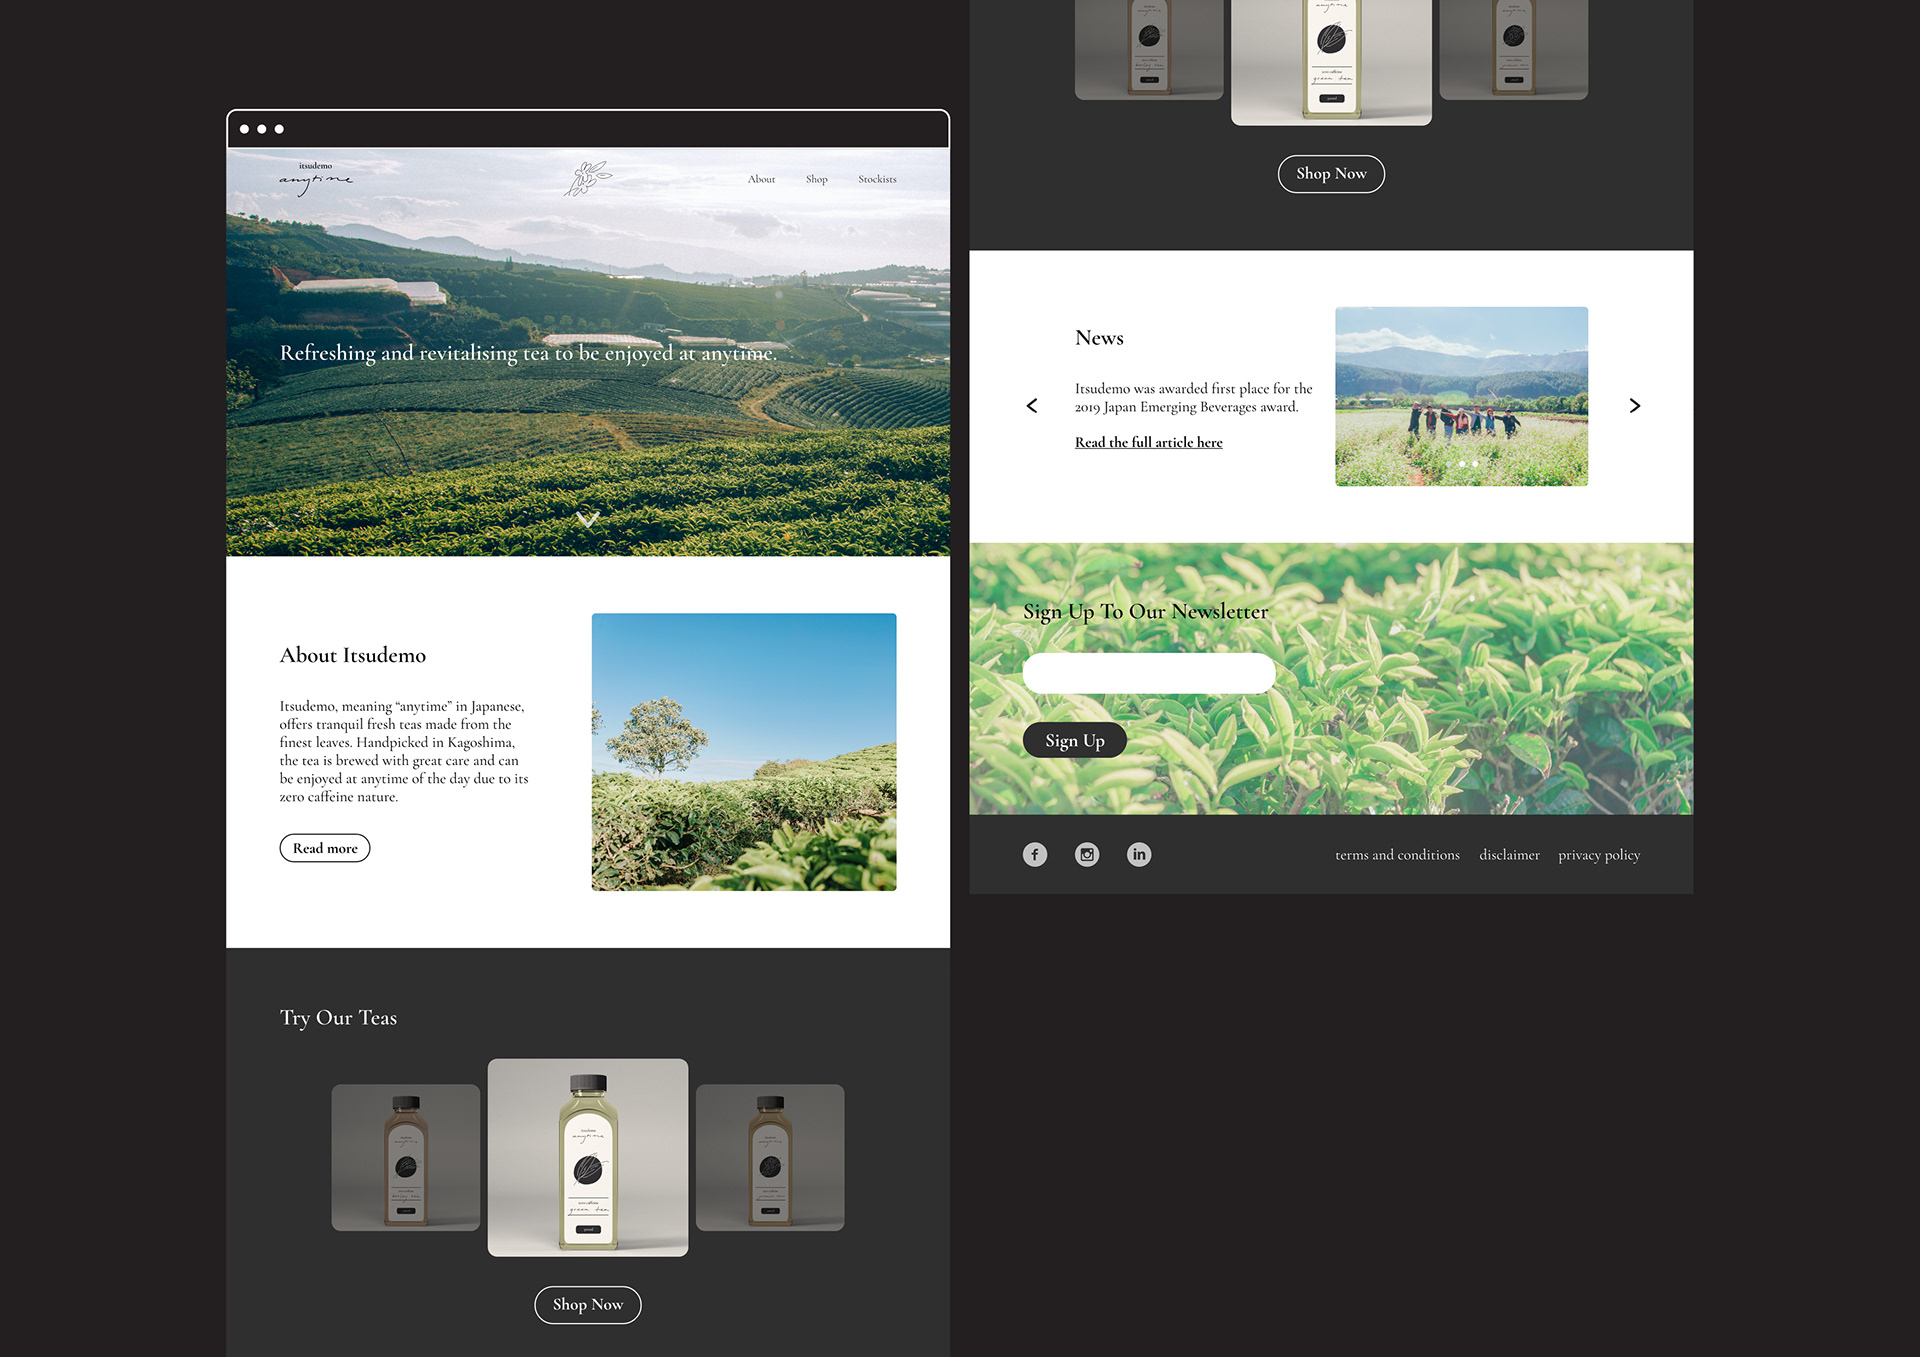Open the About nav menu item

(x=761, y=179)
